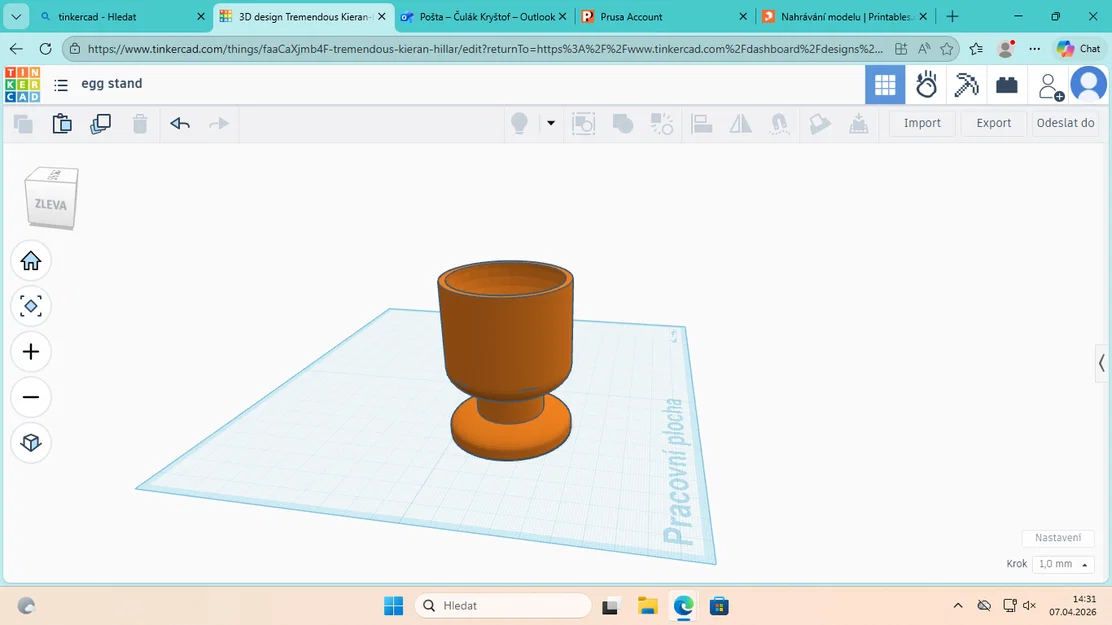Open the Odeslat do dropdown
This screenshot has width=1112, height=625.
[1065, 122]
